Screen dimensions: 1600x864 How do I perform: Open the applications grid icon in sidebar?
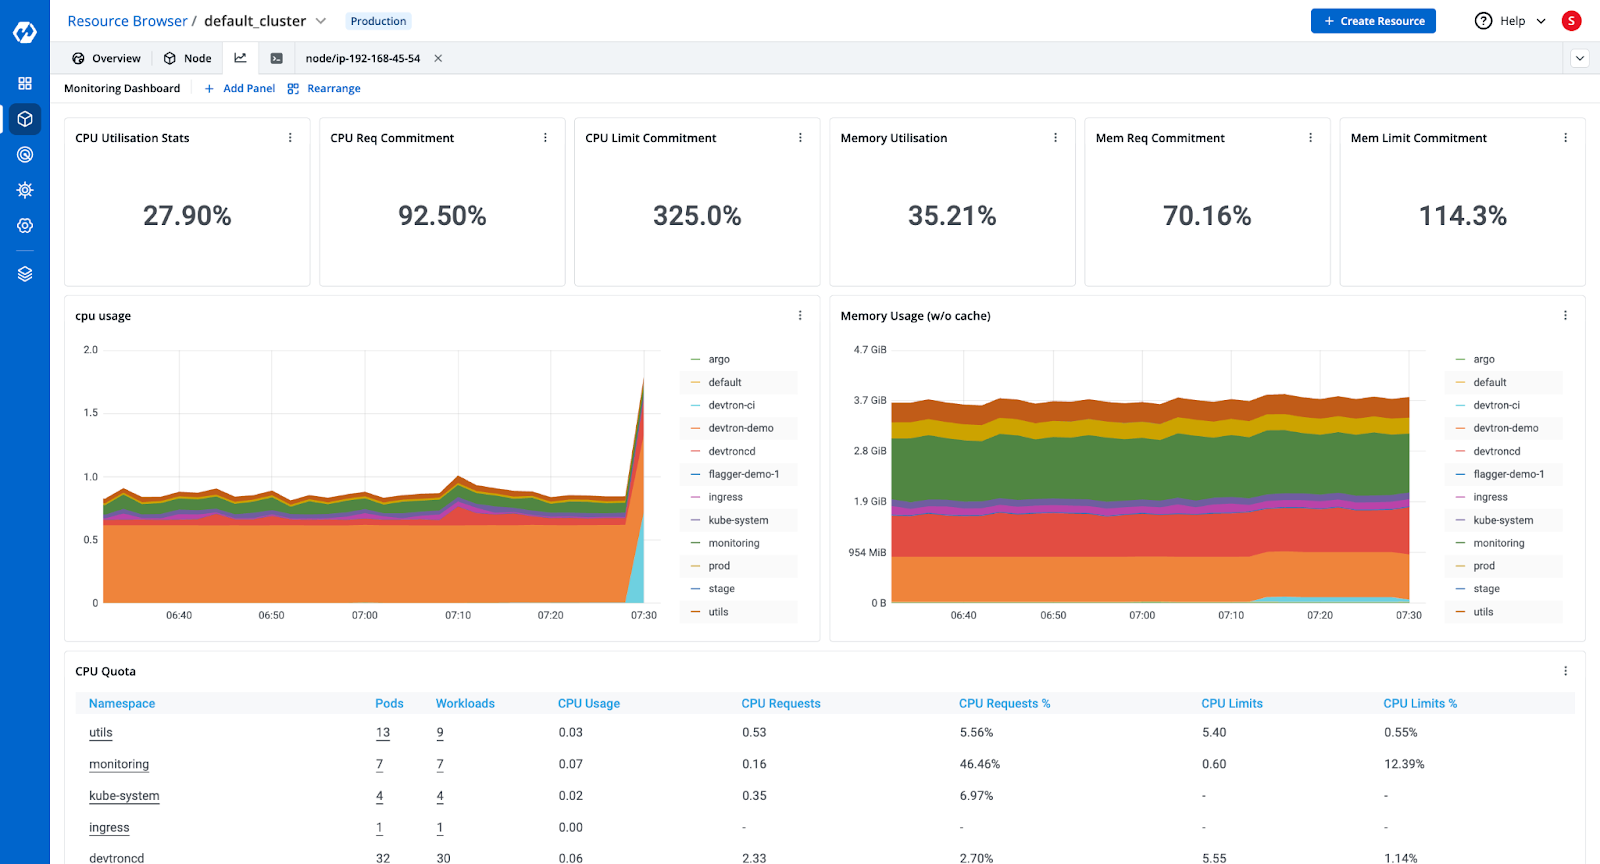coord(25,83)
